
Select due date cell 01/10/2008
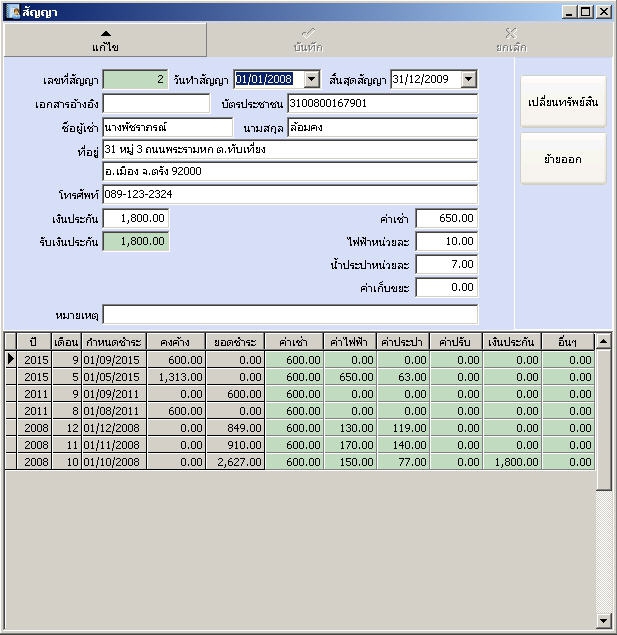coord(114,462)
